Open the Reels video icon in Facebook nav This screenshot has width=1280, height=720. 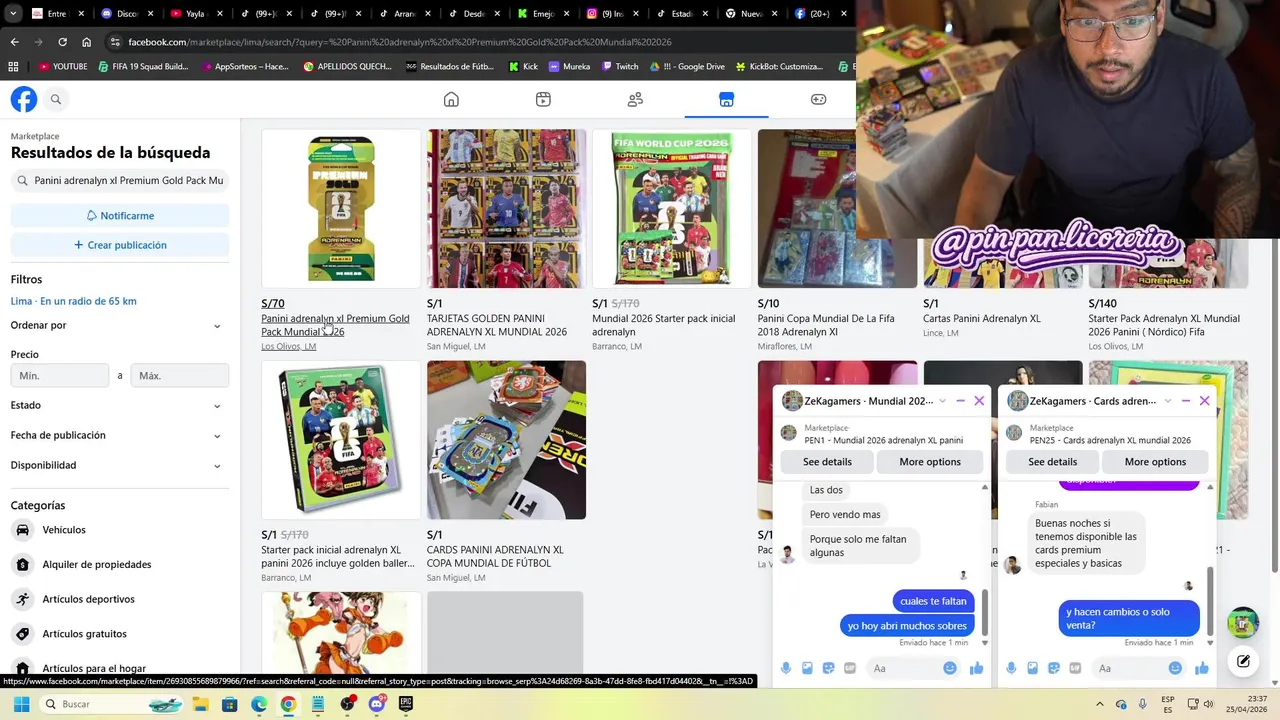tap(543, 99)
